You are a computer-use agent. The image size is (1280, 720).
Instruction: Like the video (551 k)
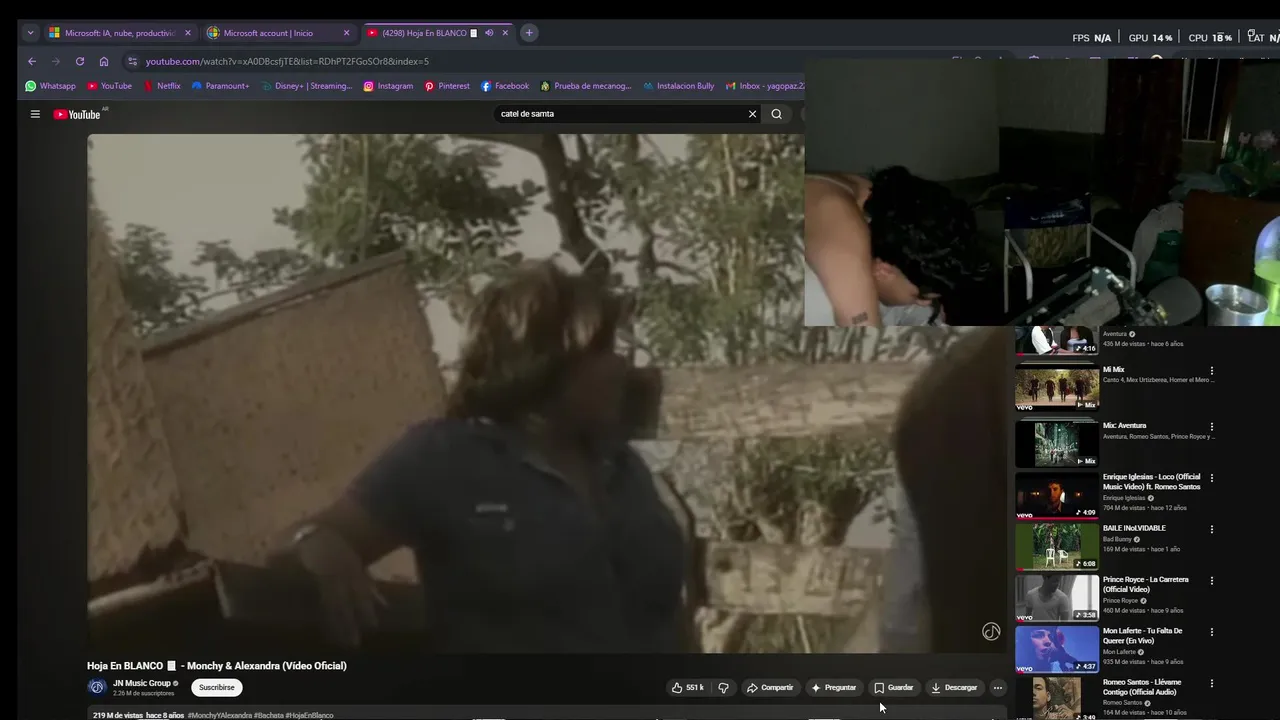click(x=688, y=687)
